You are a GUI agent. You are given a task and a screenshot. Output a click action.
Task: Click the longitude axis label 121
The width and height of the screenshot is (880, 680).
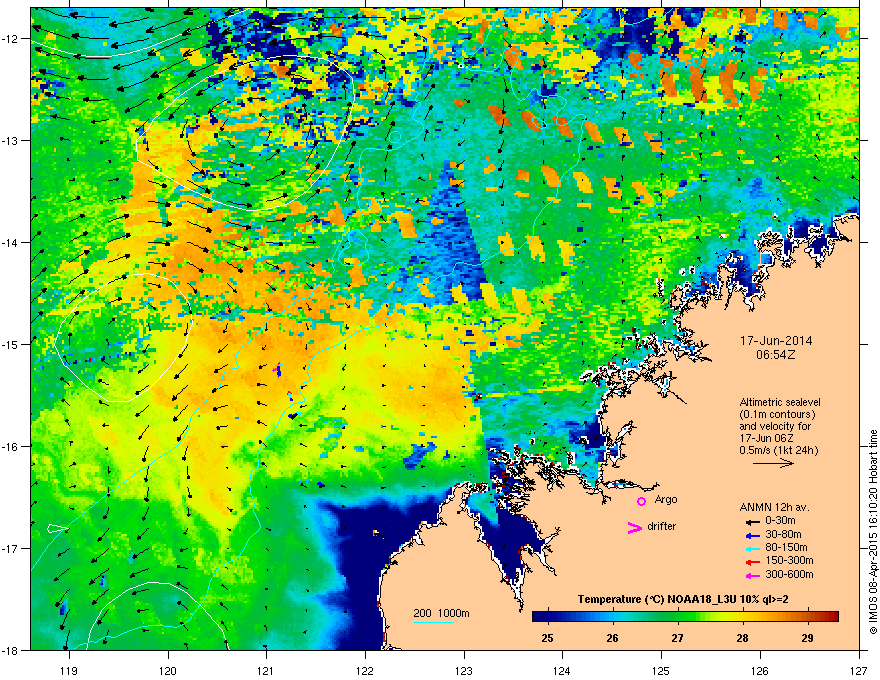267,670
